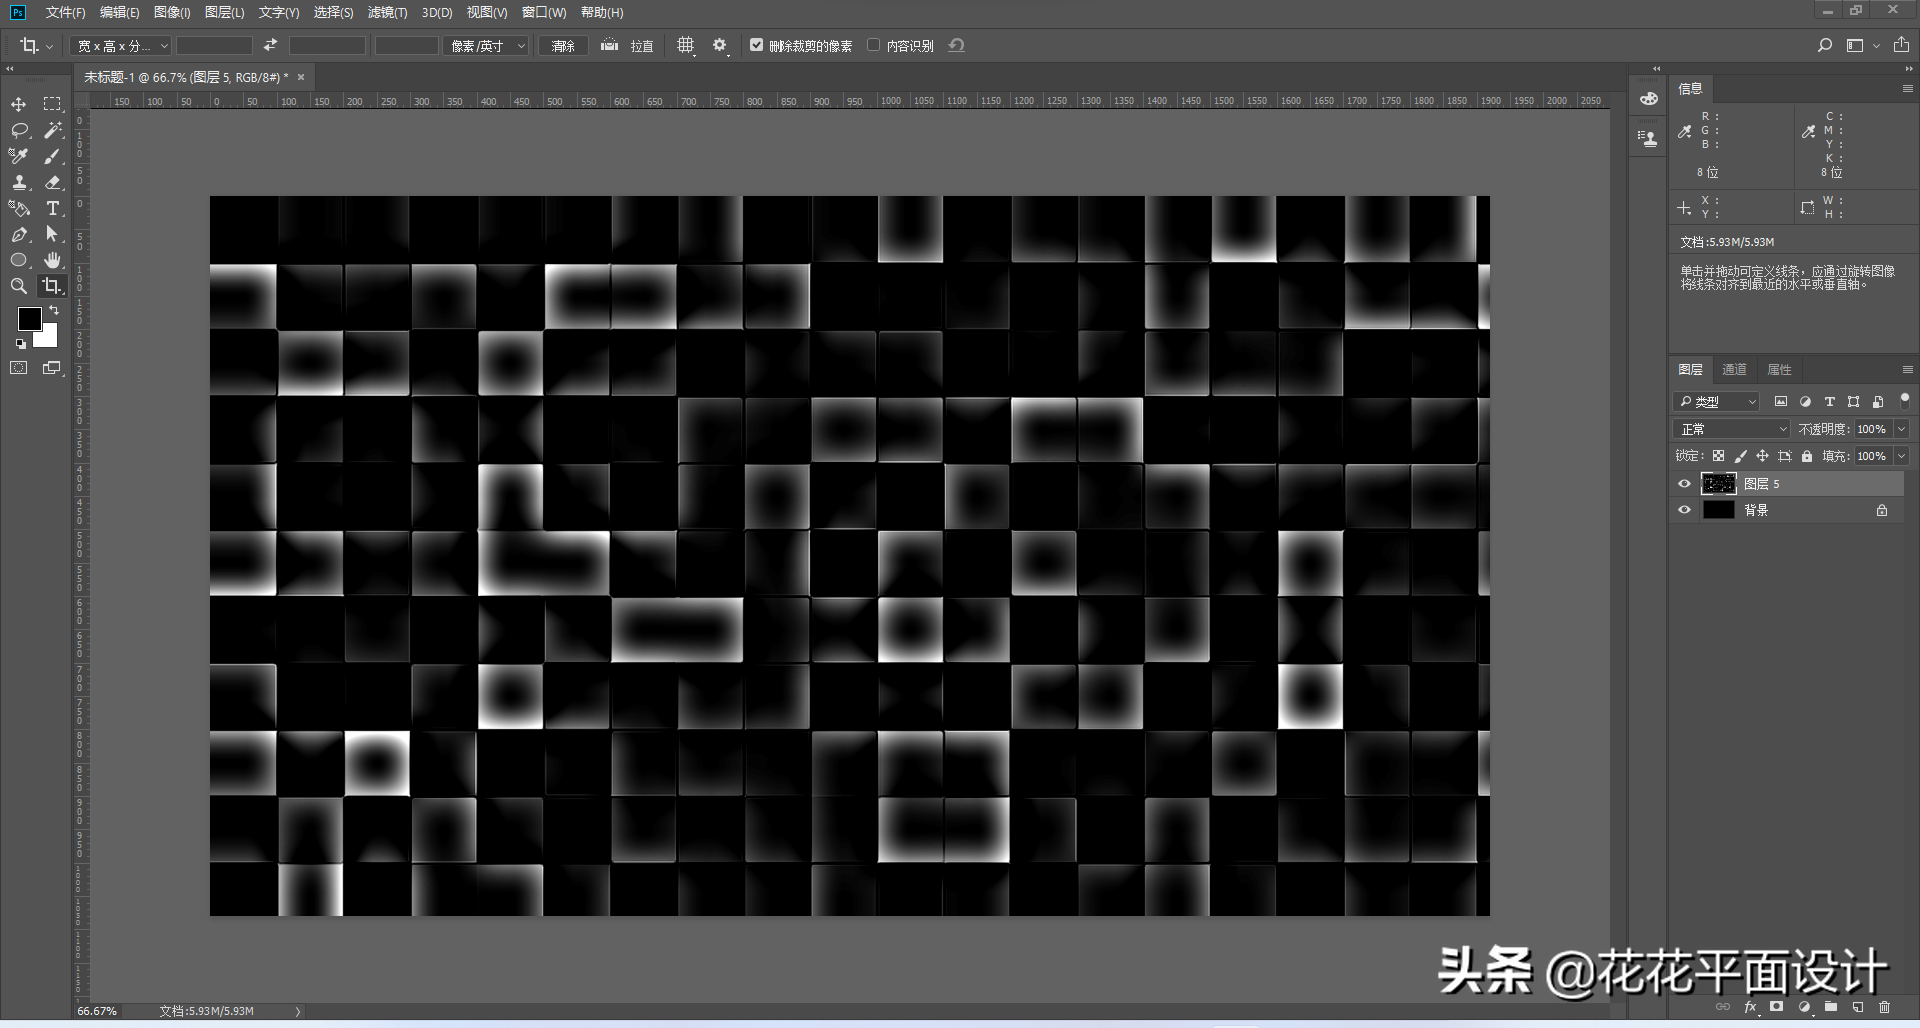
Task: Open the 像素/英寸 resolution unit dropdown
Action: coord(485,46)
